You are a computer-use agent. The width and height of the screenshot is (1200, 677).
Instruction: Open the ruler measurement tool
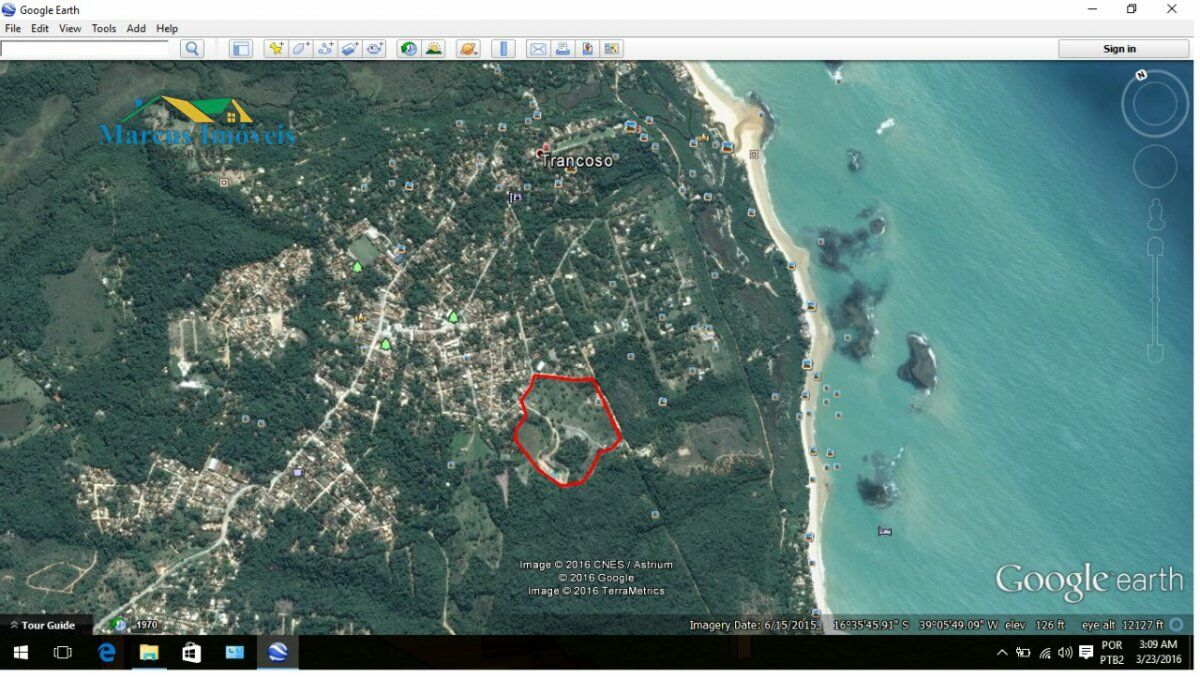pos(503,49)
